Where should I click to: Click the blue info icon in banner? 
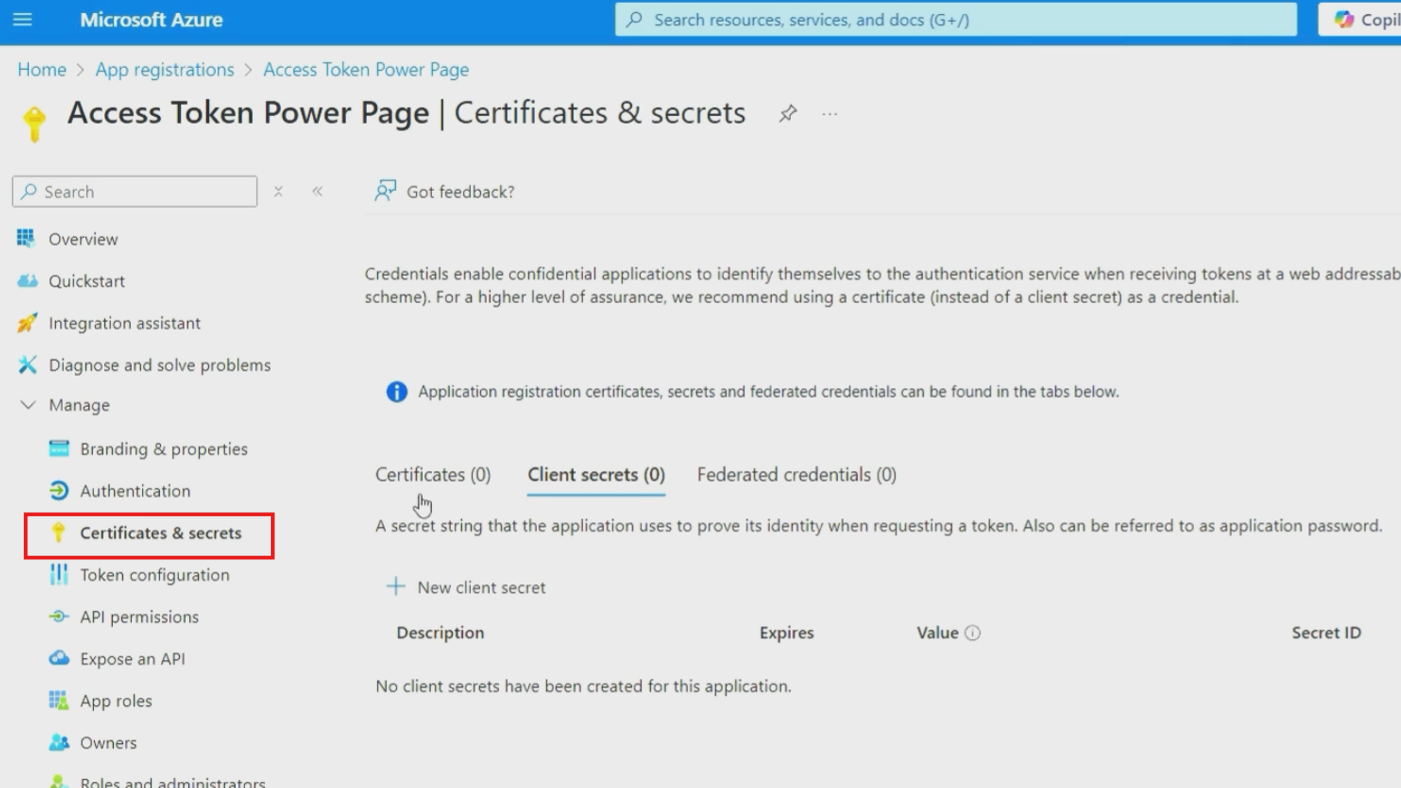pyautogui.click(x=397, y=391)
